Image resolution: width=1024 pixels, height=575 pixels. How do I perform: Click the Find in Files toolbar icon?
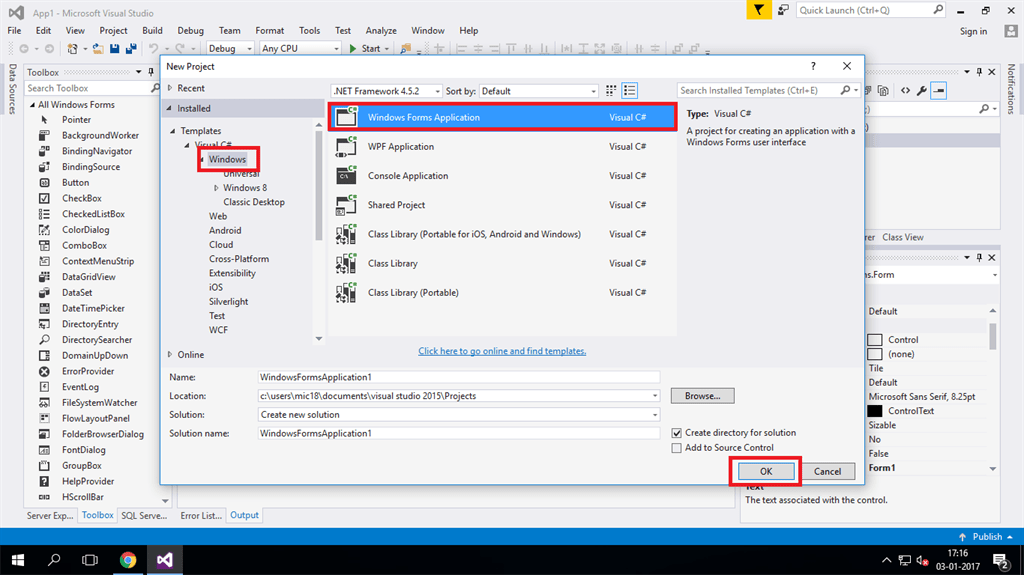coord(406,48)
